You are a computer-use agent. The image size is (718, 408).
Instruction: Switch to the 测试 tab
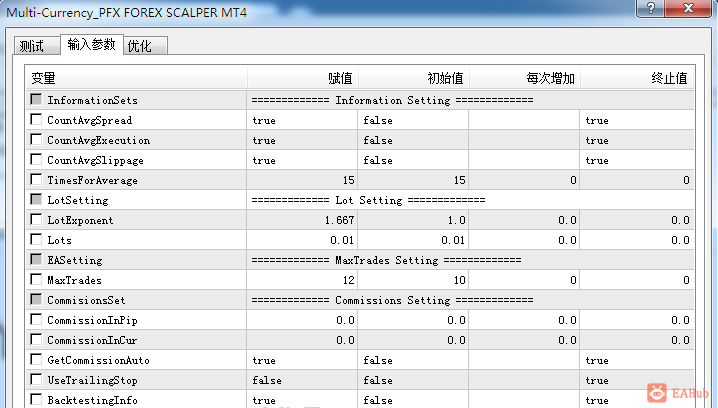tap(37, 46)
